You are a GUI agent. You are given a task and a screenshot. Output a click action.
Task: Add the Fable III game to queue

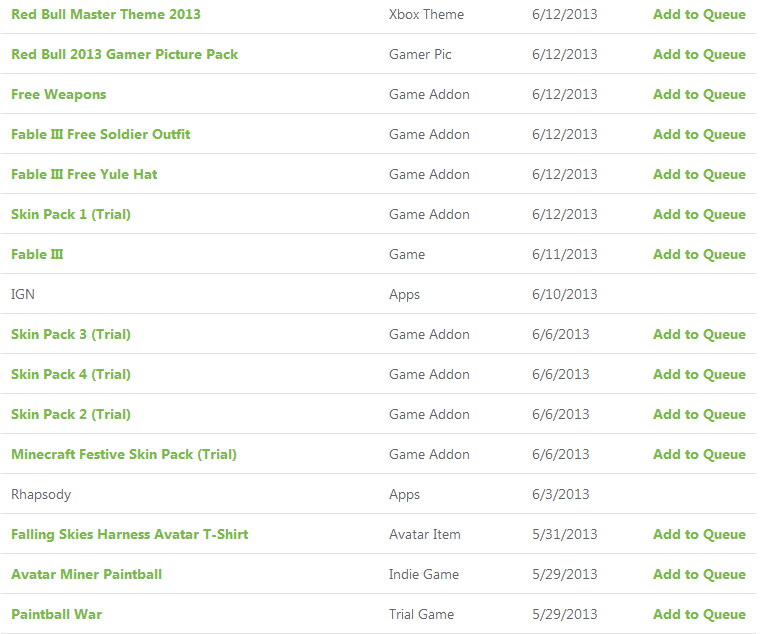click(x=699, y=254)
